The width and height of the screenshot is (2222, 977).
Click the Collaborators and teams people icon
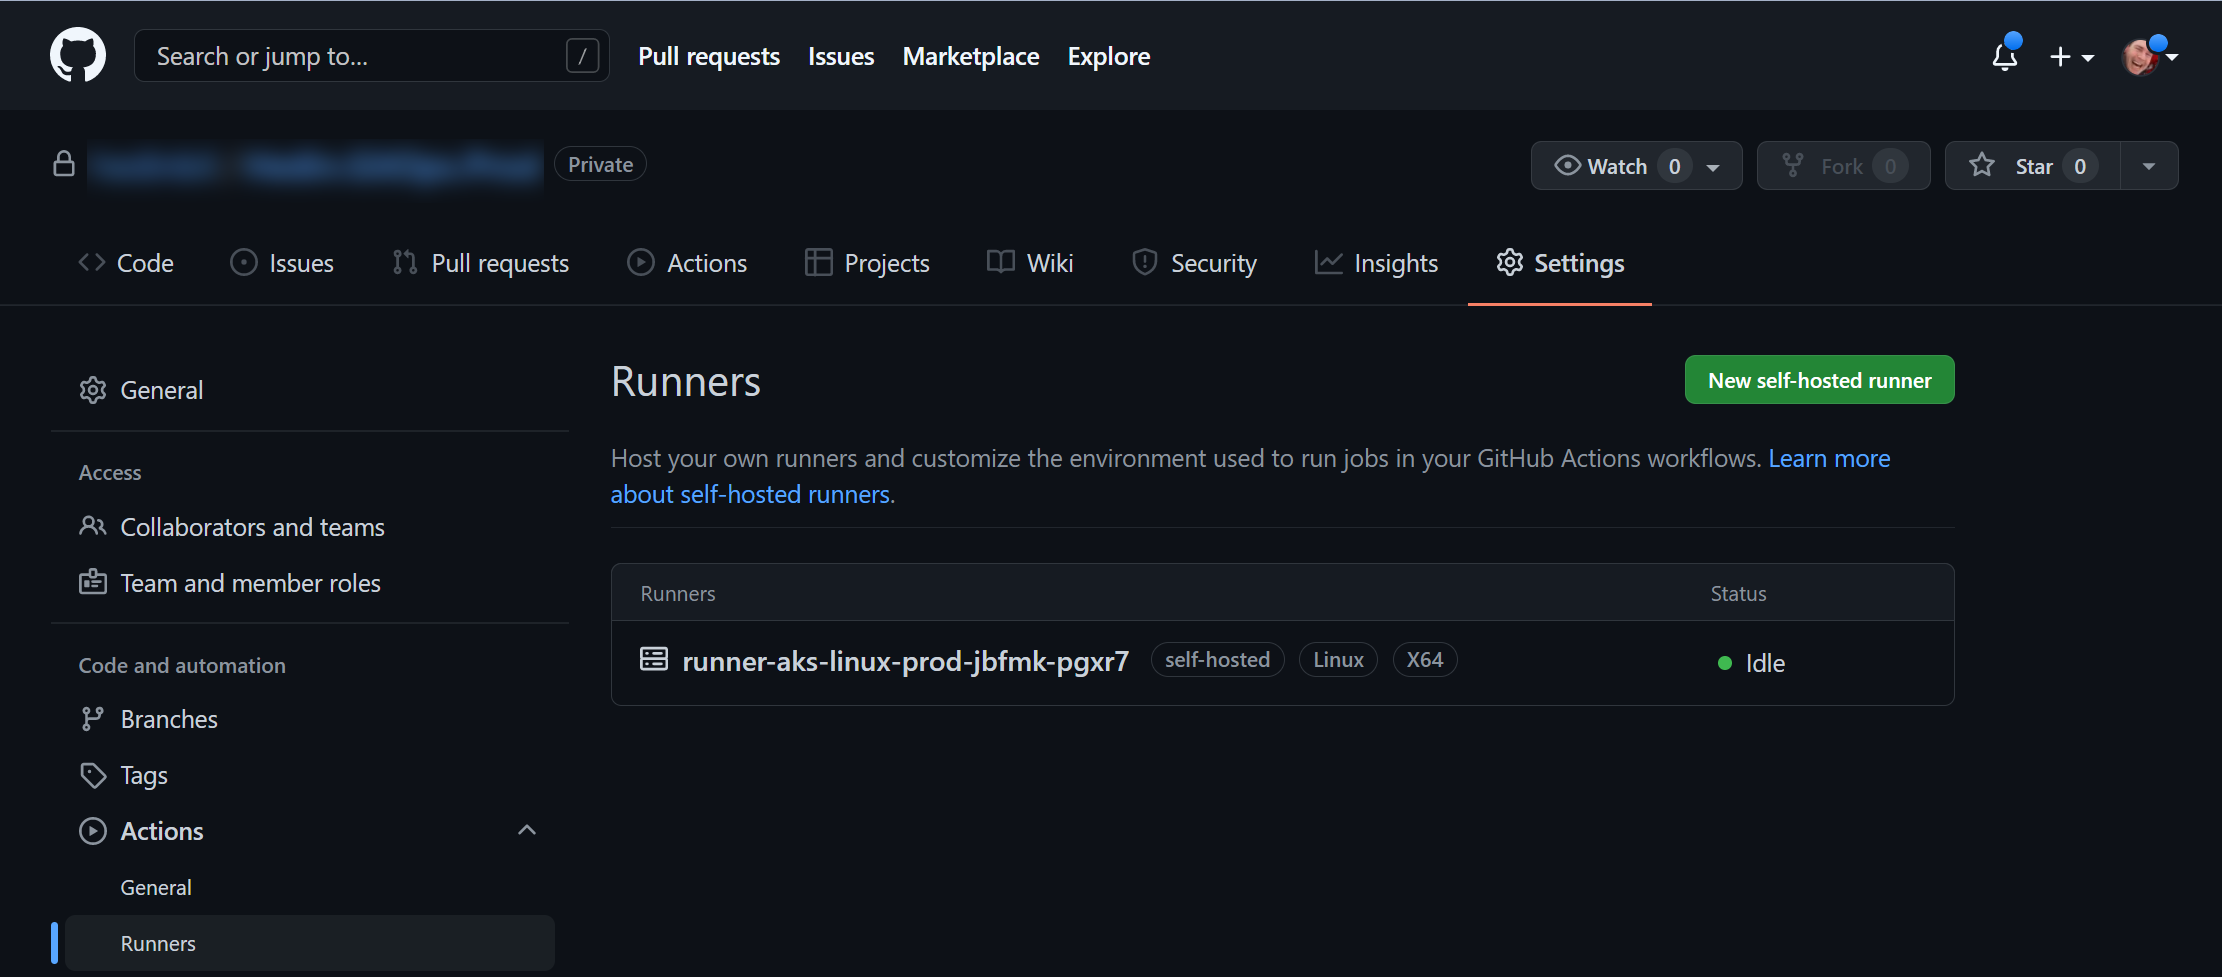[x=93, y=526]
